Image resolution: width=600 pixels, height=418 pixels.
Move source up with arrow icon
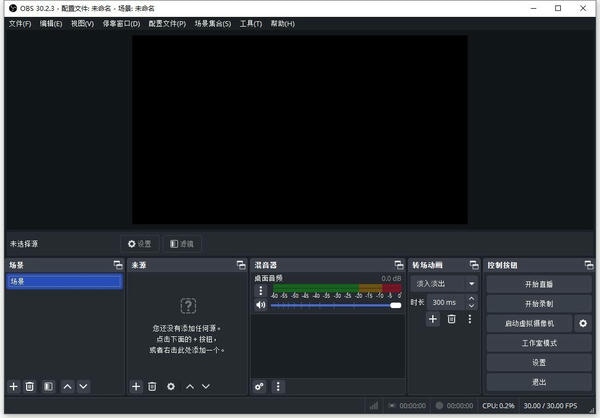[190, 386]
